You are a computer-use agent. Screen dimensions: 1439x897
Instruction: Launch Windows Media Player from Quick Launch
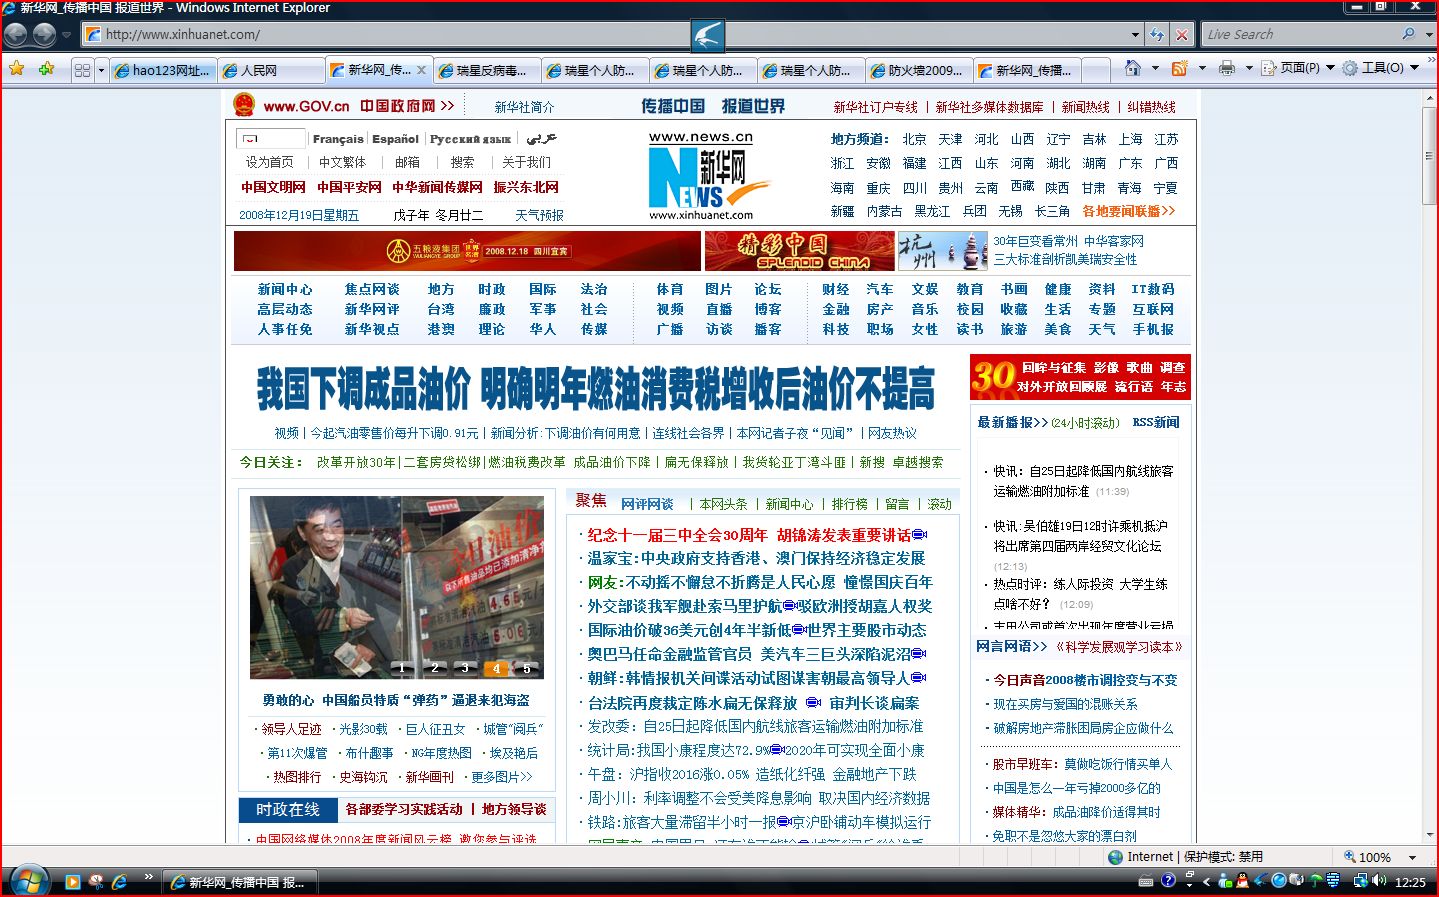[72, 881]
